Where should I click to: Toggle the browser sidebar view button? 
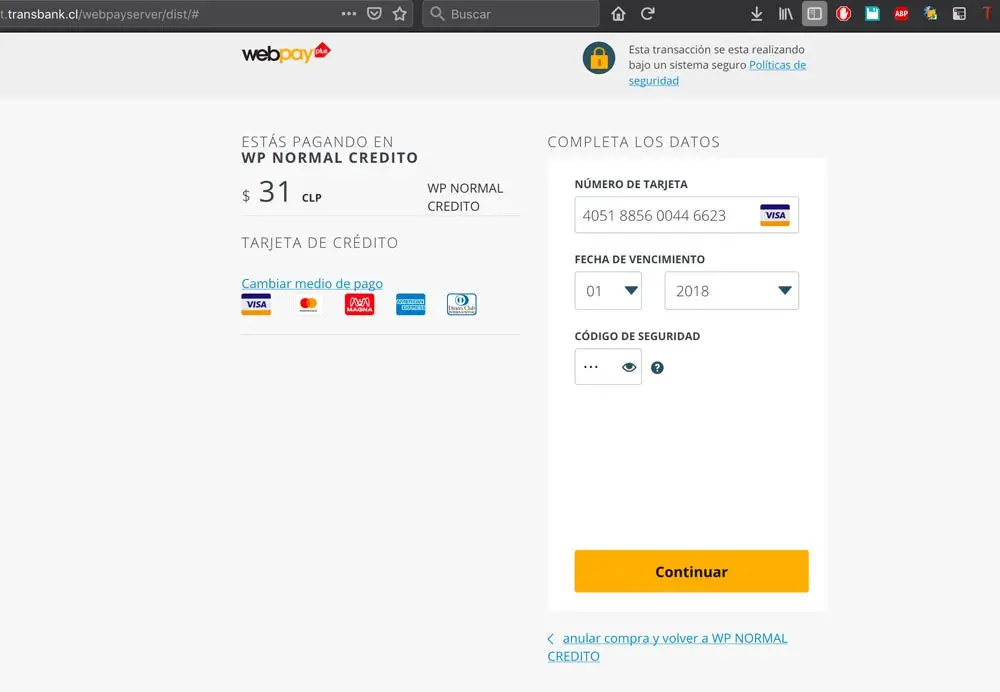click(x=814, y=13)
